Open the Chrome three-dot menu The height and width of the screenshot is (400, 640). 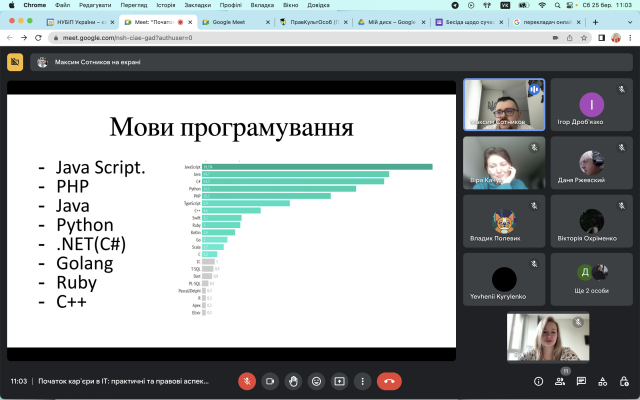tap(630, 38)
